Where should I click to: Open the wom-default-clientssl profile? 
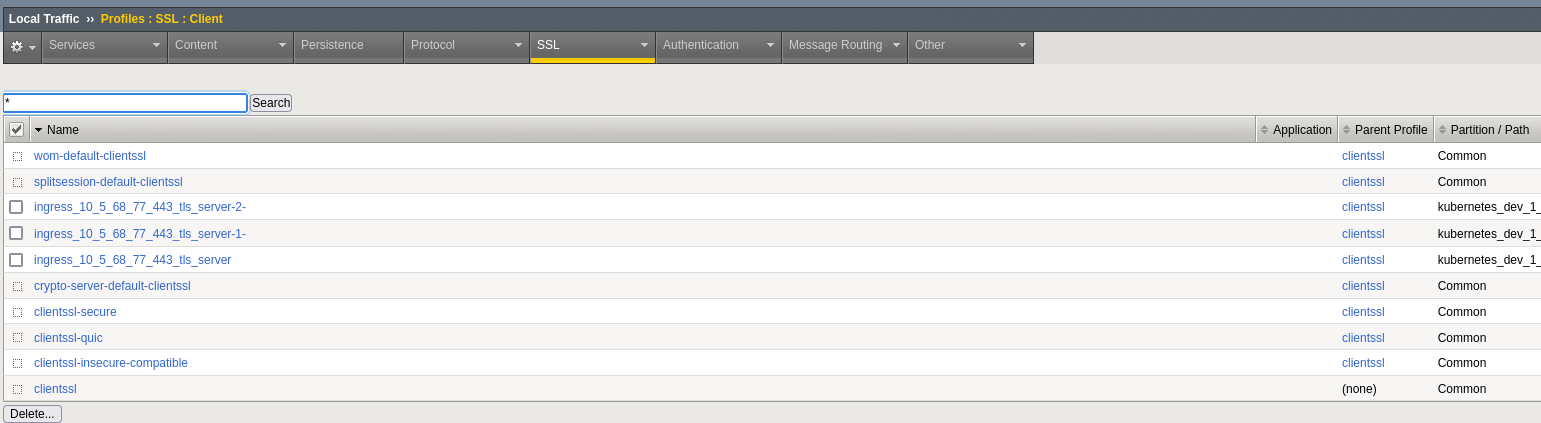click(x=90, y=156)
